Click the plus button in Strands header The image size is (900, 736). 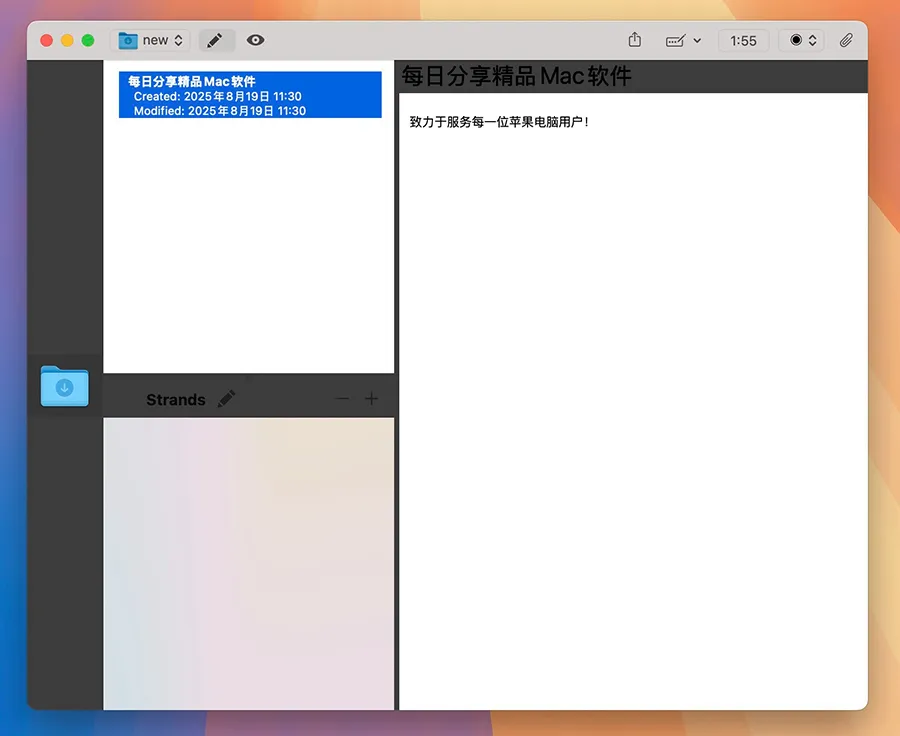click(x=372, y=399)
